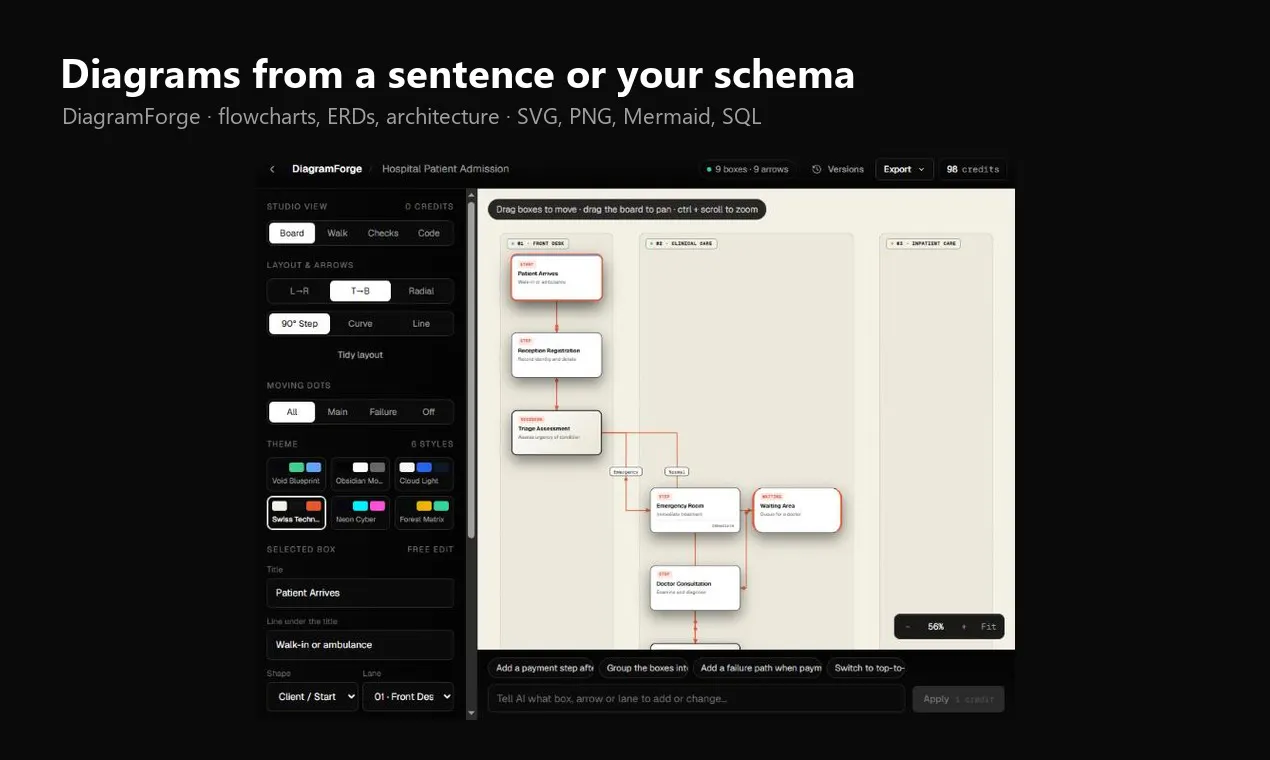This screenshot has width=1270, height=760.
Task: Click the back arrow beside DiagramForge
Action: [x=272, y=169]
